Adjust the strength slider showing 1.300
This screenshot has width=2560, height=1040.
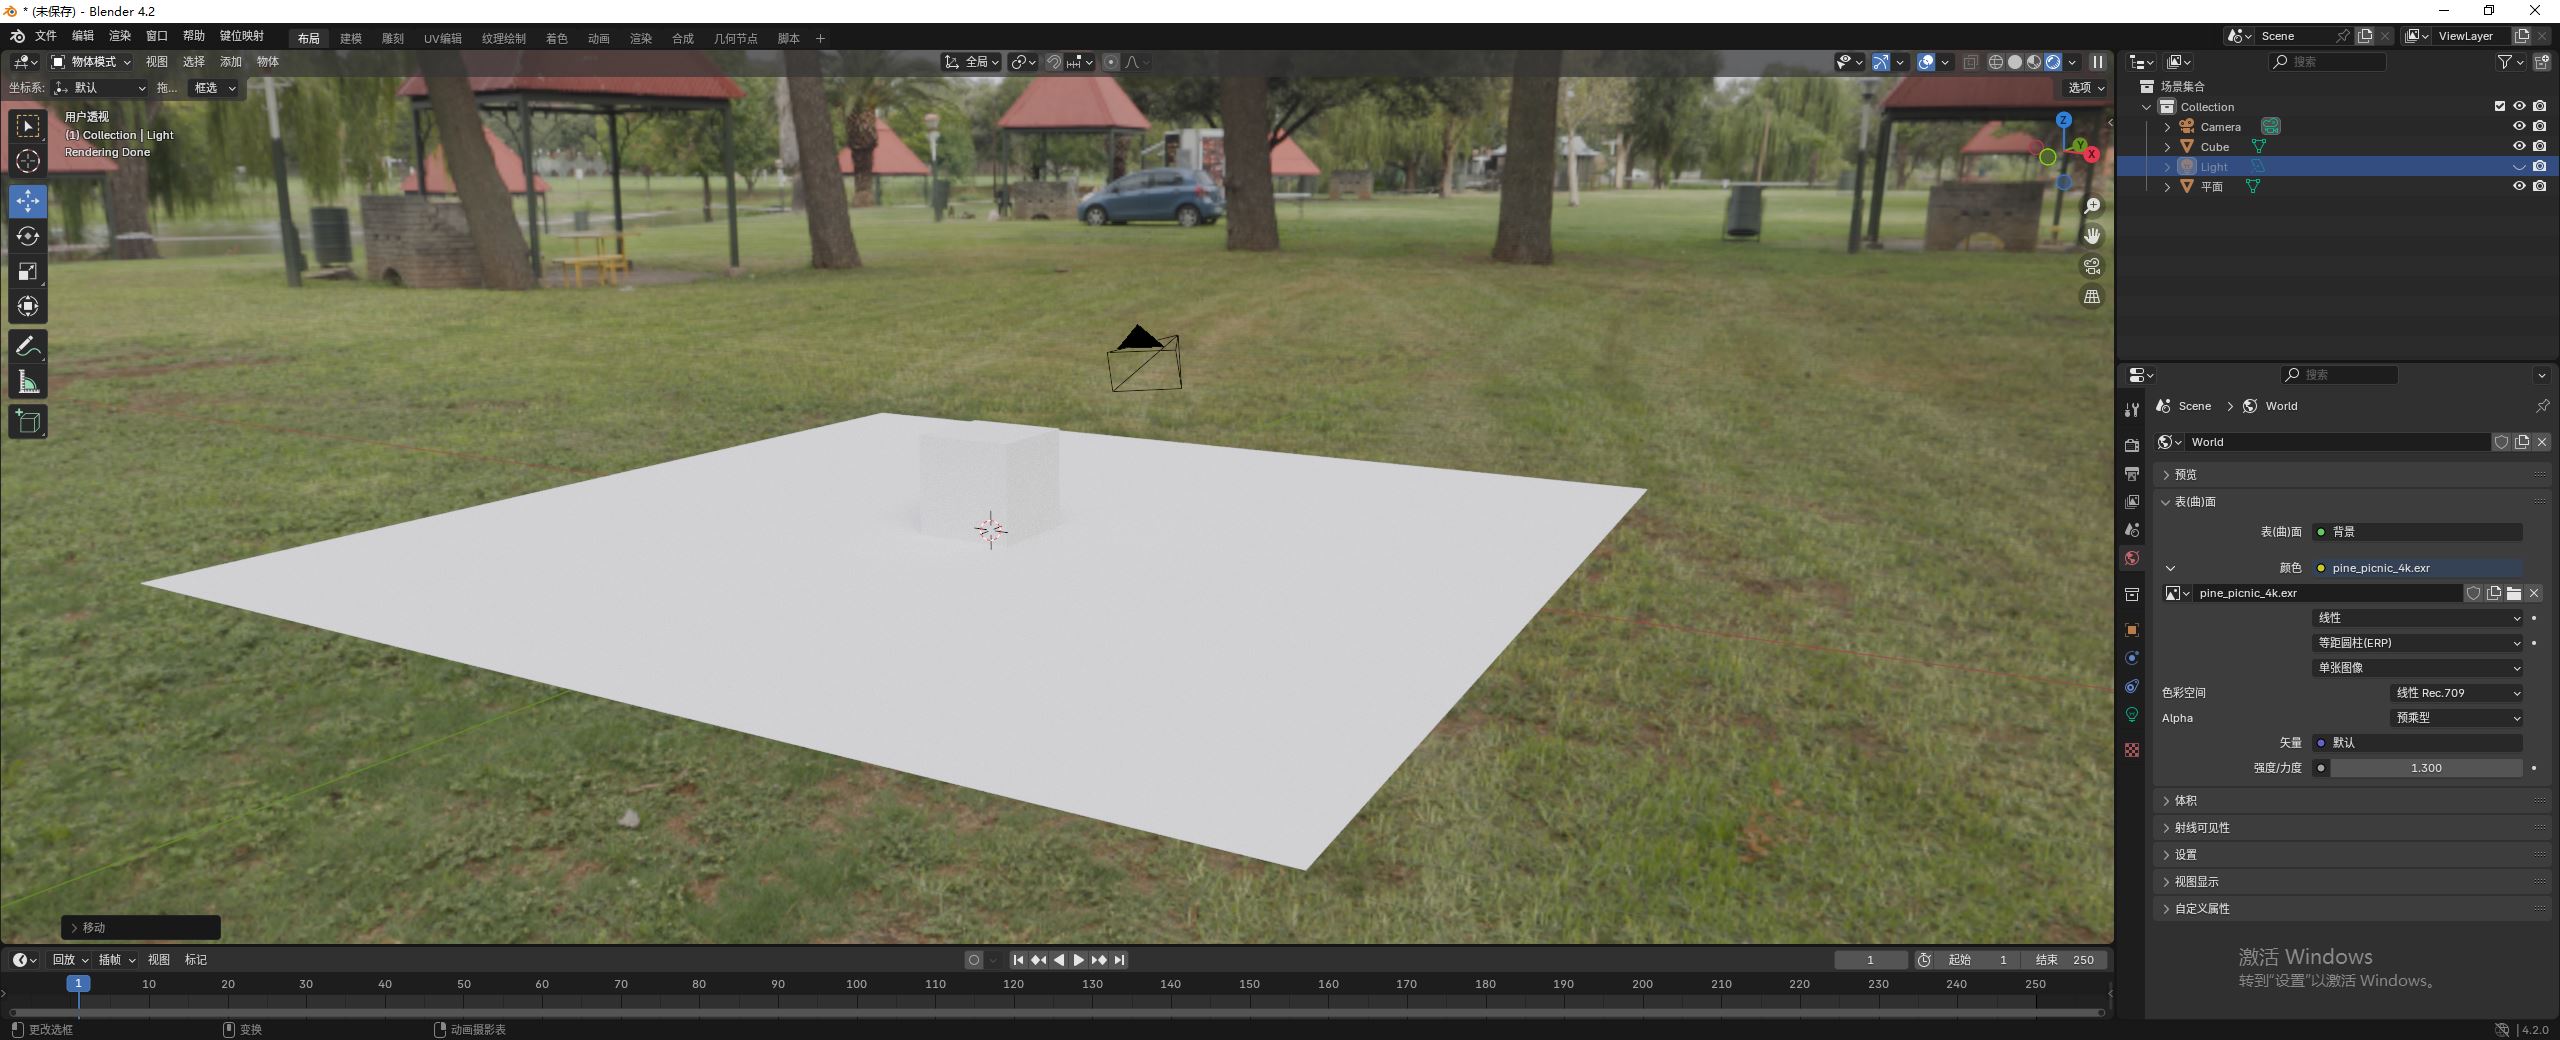click(2426, 768)
